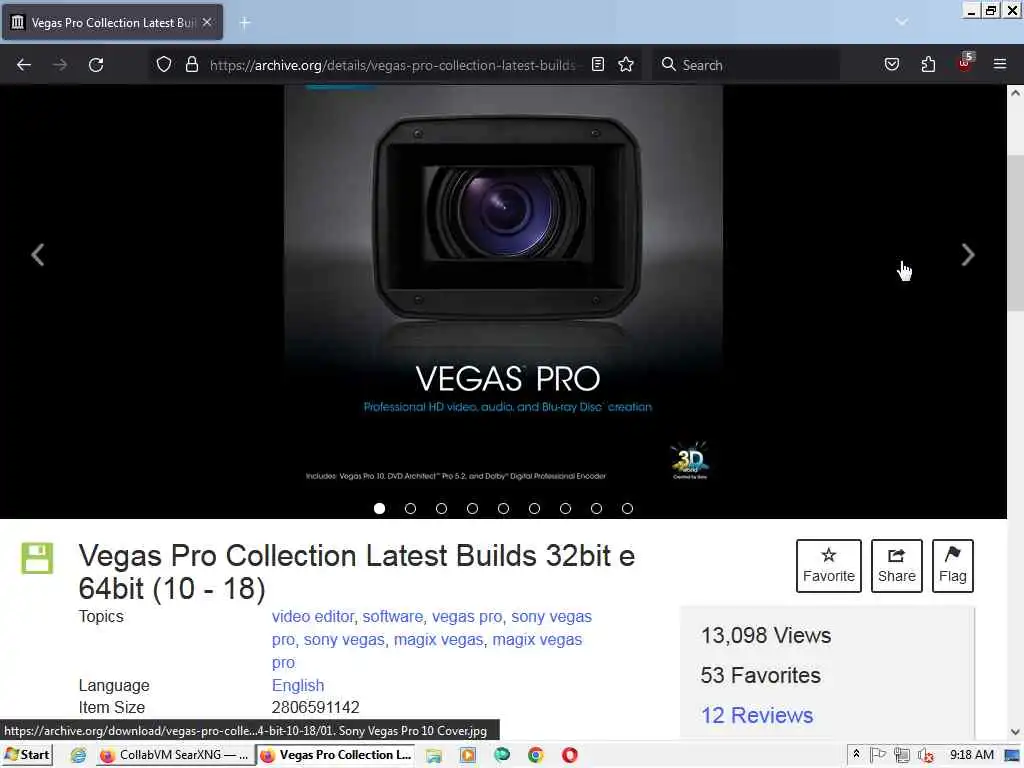Add item to favorites with Favorite button

click(x=829, y=566)
